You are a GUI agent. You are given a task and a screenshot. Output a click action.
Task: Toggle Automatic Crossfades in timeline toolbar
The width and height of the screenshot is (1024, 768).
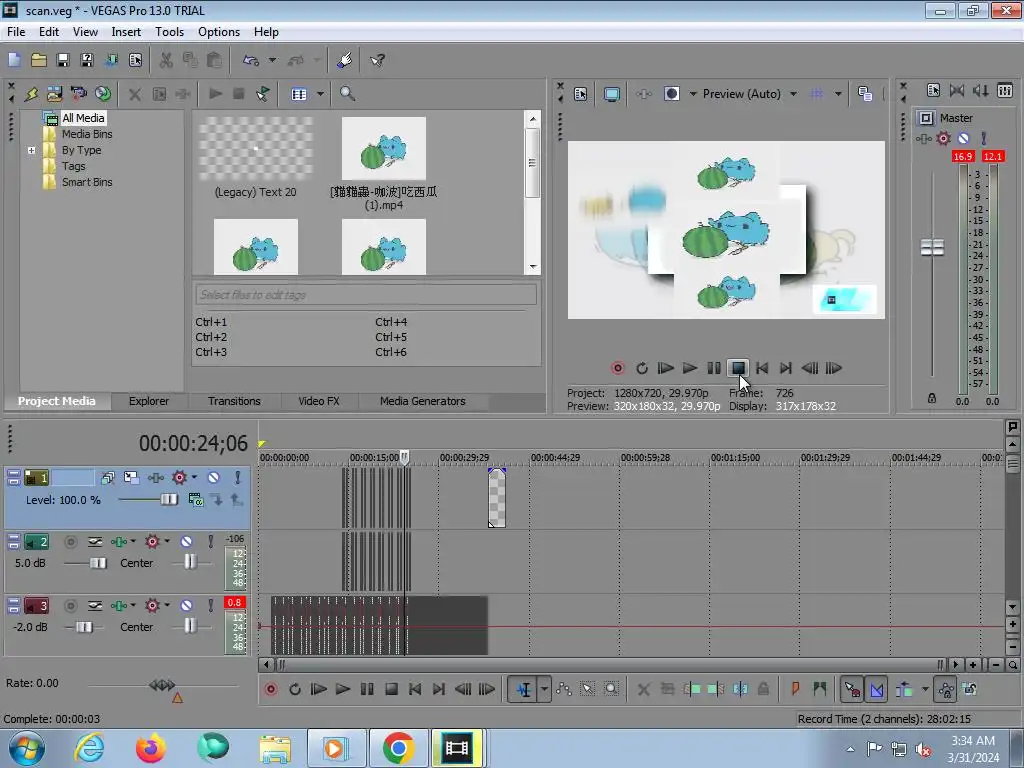[x=876, y=689]
